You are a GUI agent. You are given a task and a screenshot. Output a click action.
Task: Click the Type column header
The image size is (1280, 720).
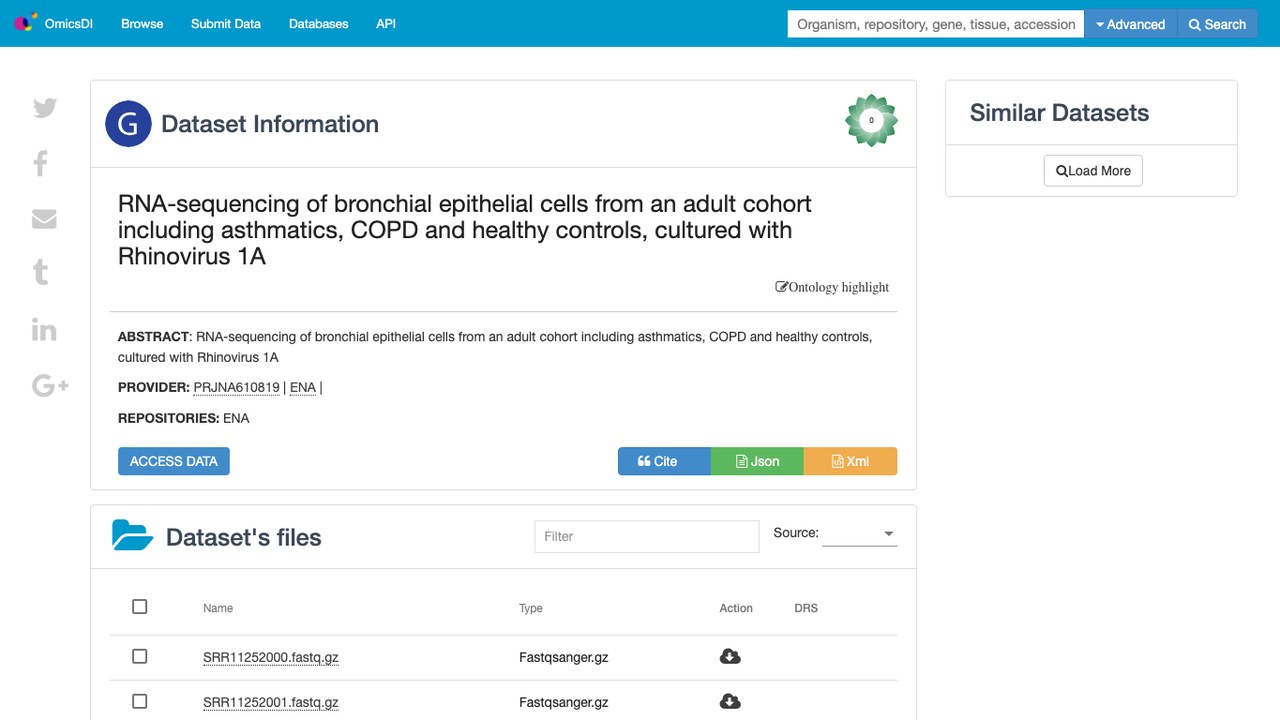pos(531,608)
